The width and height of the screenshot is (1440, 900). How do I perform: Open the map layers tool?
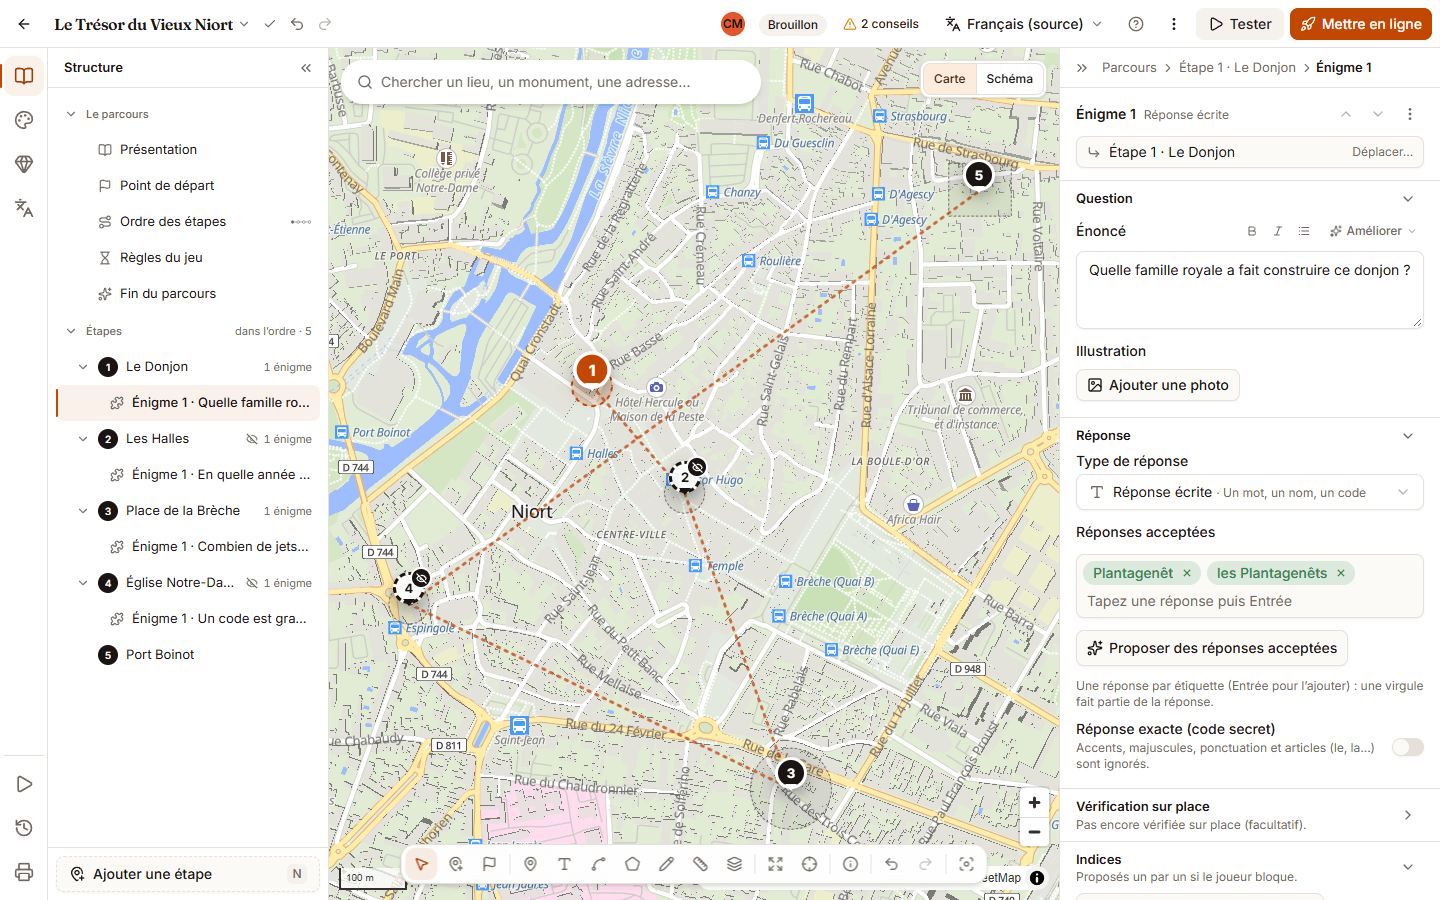(734, 864)
